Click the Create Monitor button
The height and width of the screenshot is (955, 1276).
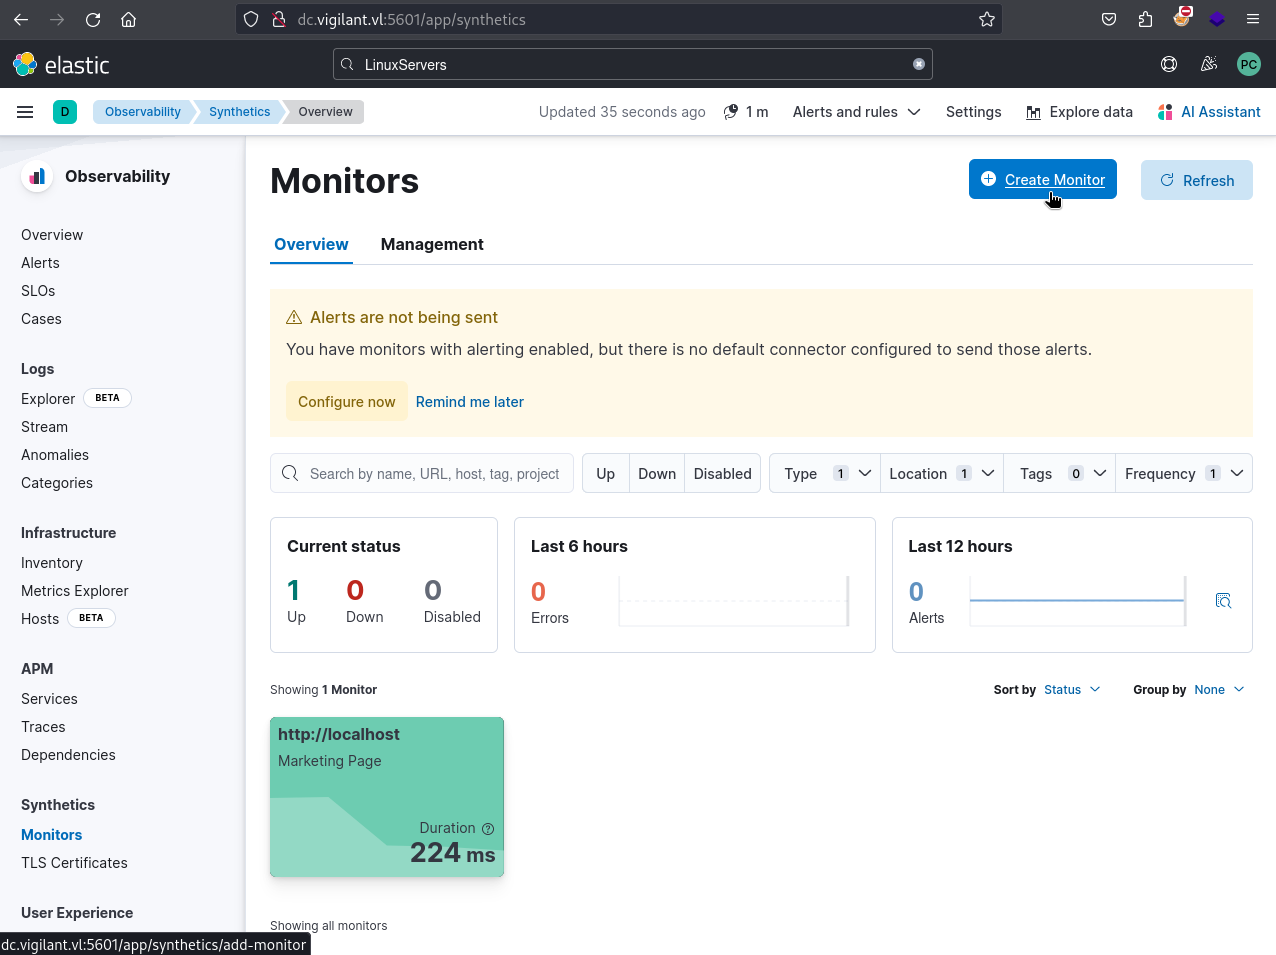[x=1043, y=180]
